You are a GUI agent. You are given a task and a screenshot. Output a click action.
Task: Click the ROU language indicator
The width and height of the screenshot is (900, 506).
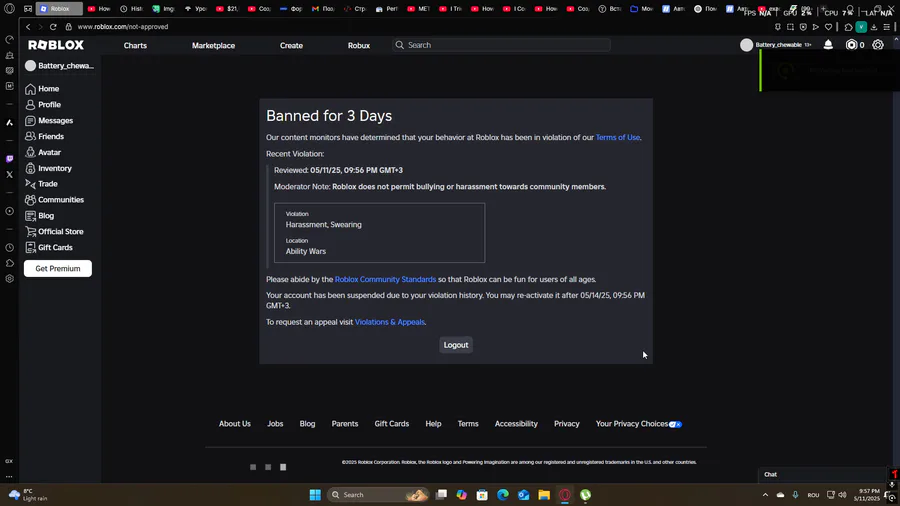click(813, 495)
